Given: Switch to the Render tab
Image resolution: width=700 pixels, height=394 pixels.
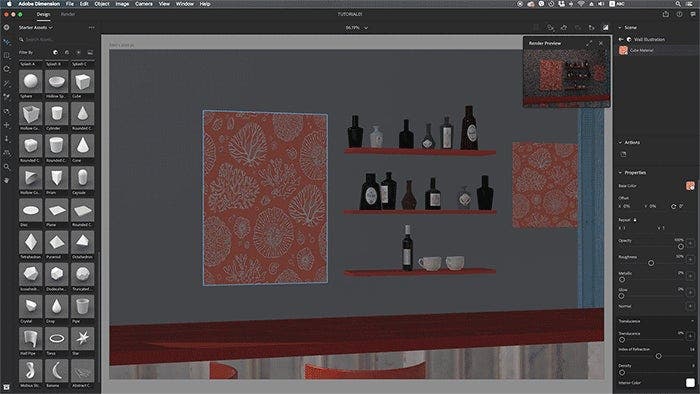Looking at the screenshot, I should tap(68, 14).
